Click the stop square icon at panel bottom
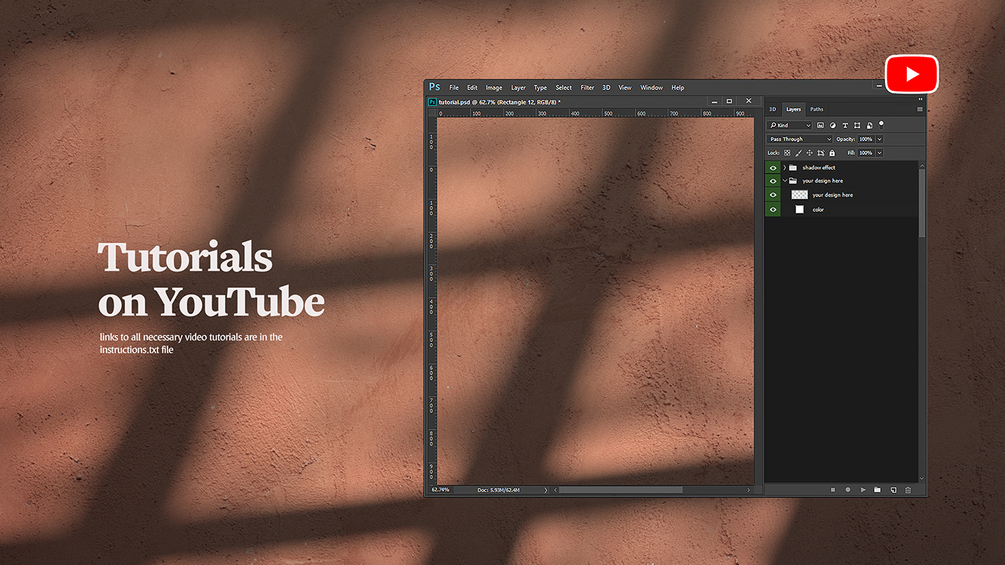This screenshot has width=1005, height=565. [x=833, y=490]
